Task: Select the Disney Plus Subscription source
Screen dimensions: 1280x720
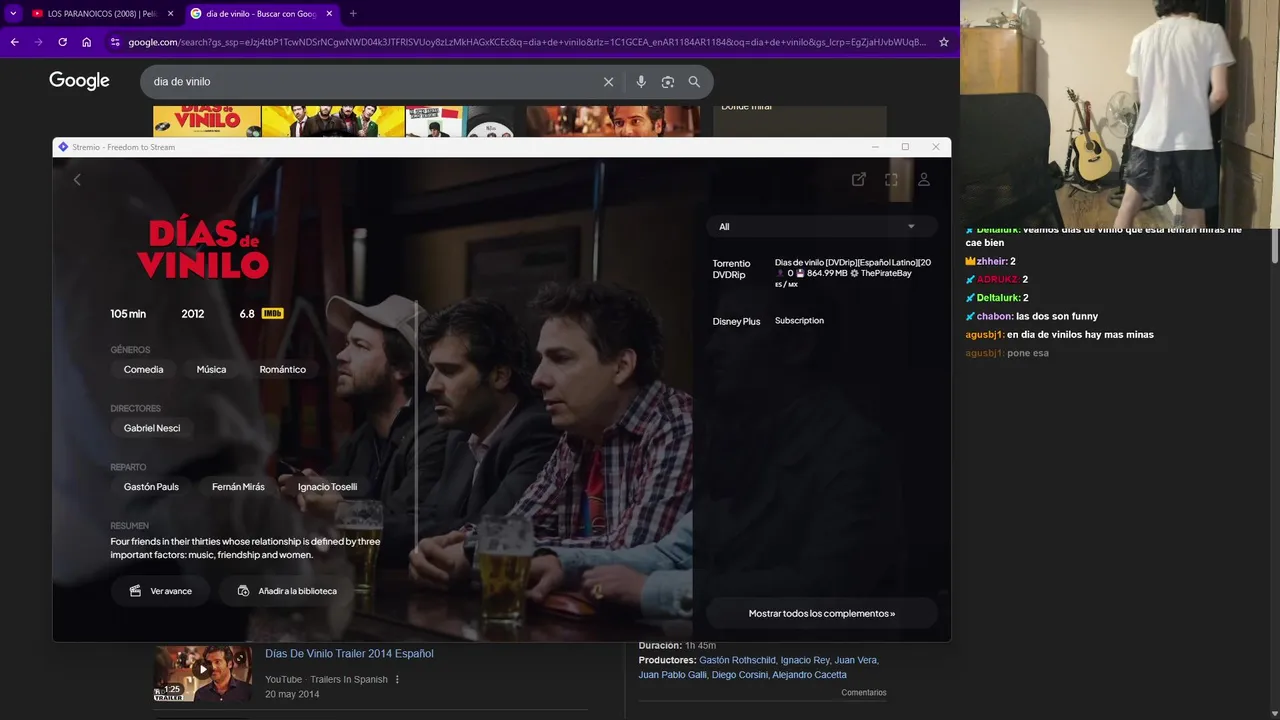Action: (x=822, y=321)
